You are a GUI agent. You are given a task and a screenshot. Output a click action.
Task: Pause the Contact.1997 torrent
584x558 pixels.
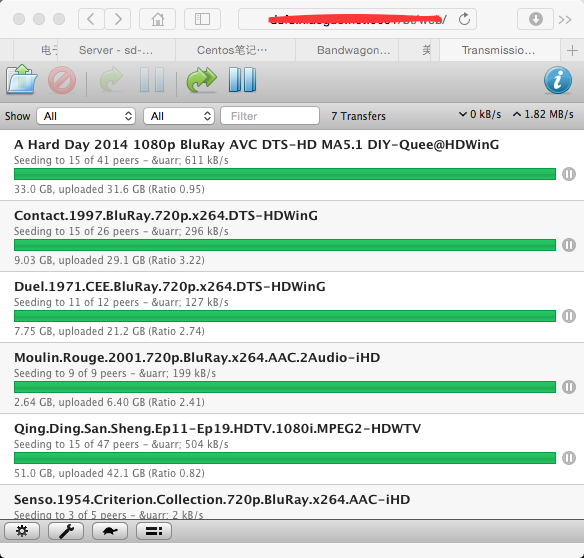click(x=569, y=245)
